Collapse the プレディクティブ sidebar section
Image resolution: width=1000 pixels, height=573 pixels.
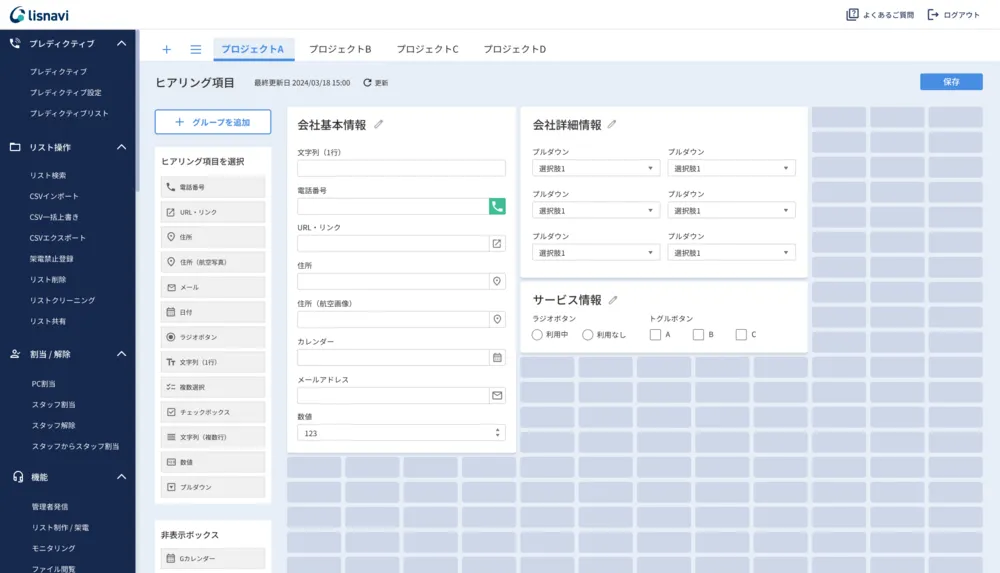click(x=121, y=43)
